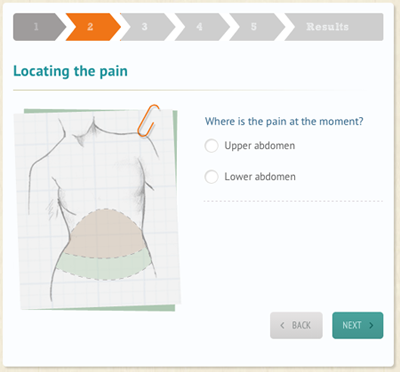Jump to step 4 in progress bar

click(x=202, y=27)
